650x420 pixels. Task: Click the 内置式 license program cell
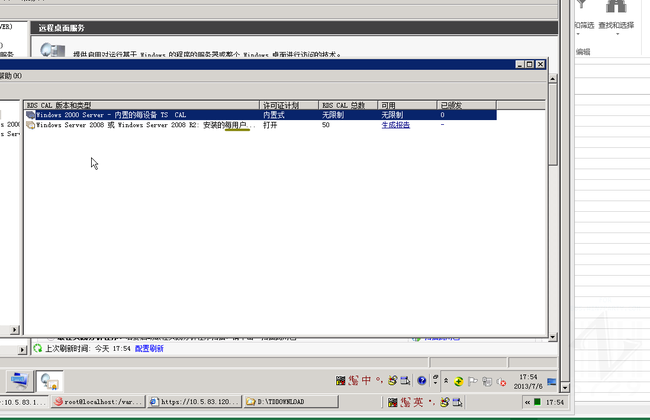point(274,115)
